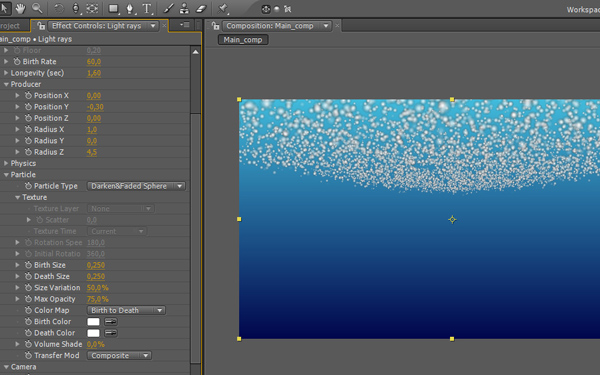Image resolution: width=600 pixels, height=375 pixels.
Task: Pick Death Color with eyedropper
Action: click(111, 333)
